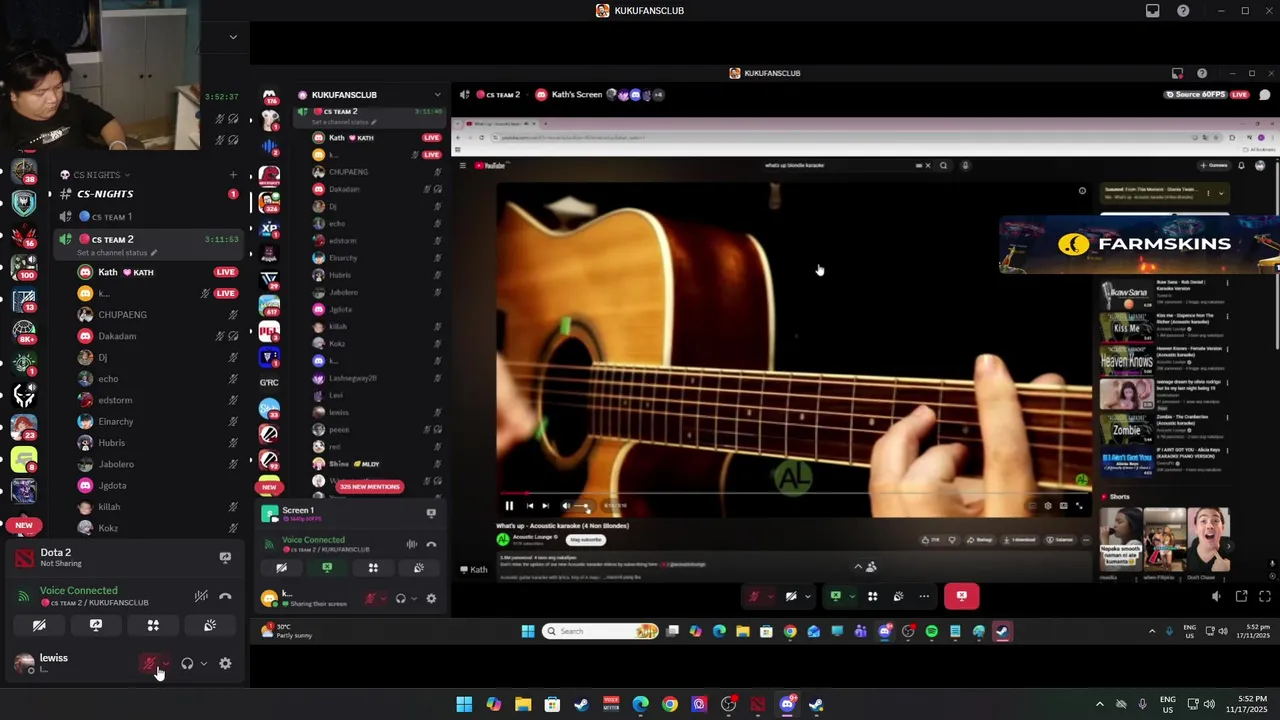Open camera options arrow in stream control bar
The width and height of the screenshot is (1280, 720).
(808, 597)
